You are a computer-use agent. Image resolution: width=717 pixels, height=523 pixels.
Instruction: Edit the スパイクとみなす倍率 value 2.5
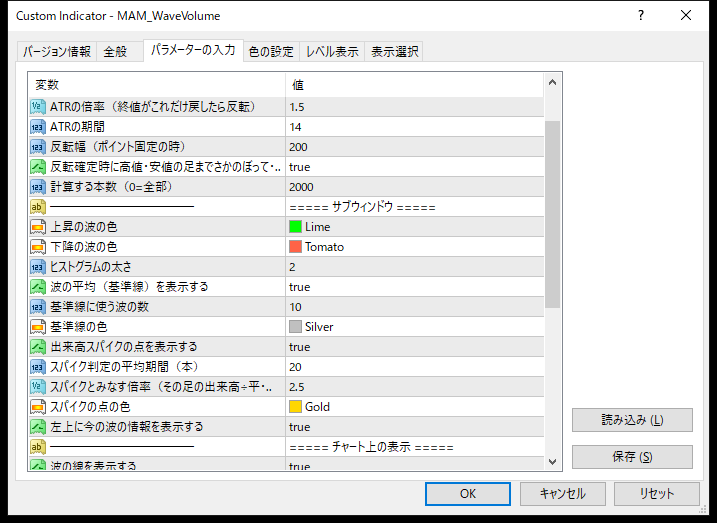(415, 387)
